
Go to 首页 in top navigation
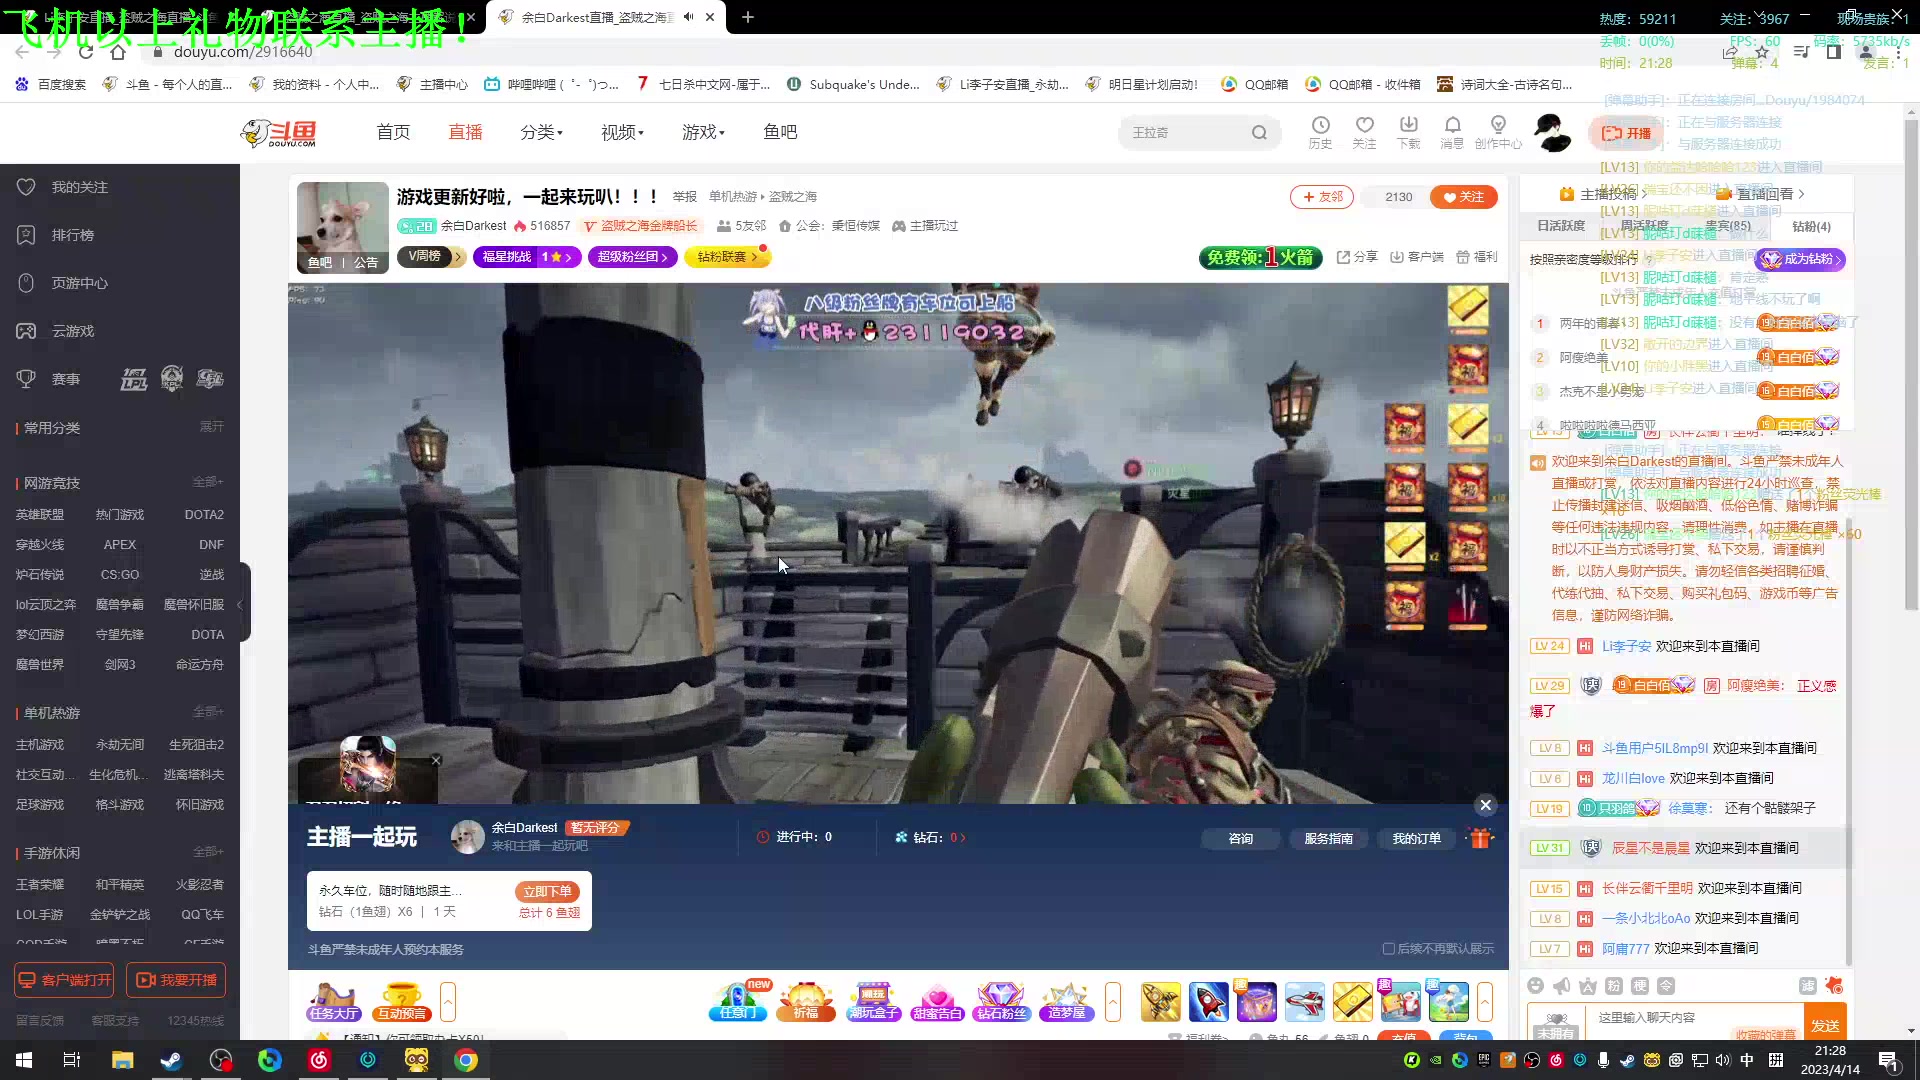[x=393, y=132]
